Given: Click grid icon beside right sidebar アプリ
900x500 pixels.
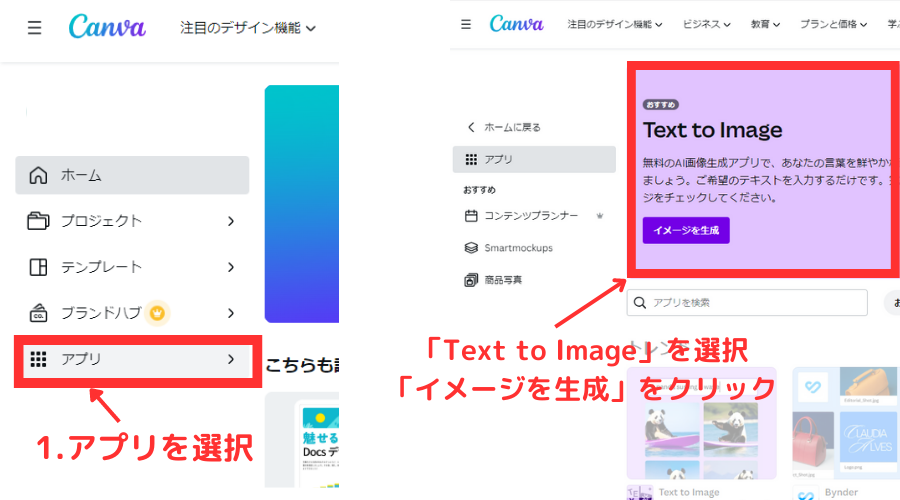Looking at the screenshot, I should pyautogui.click(x=471, y=160).
